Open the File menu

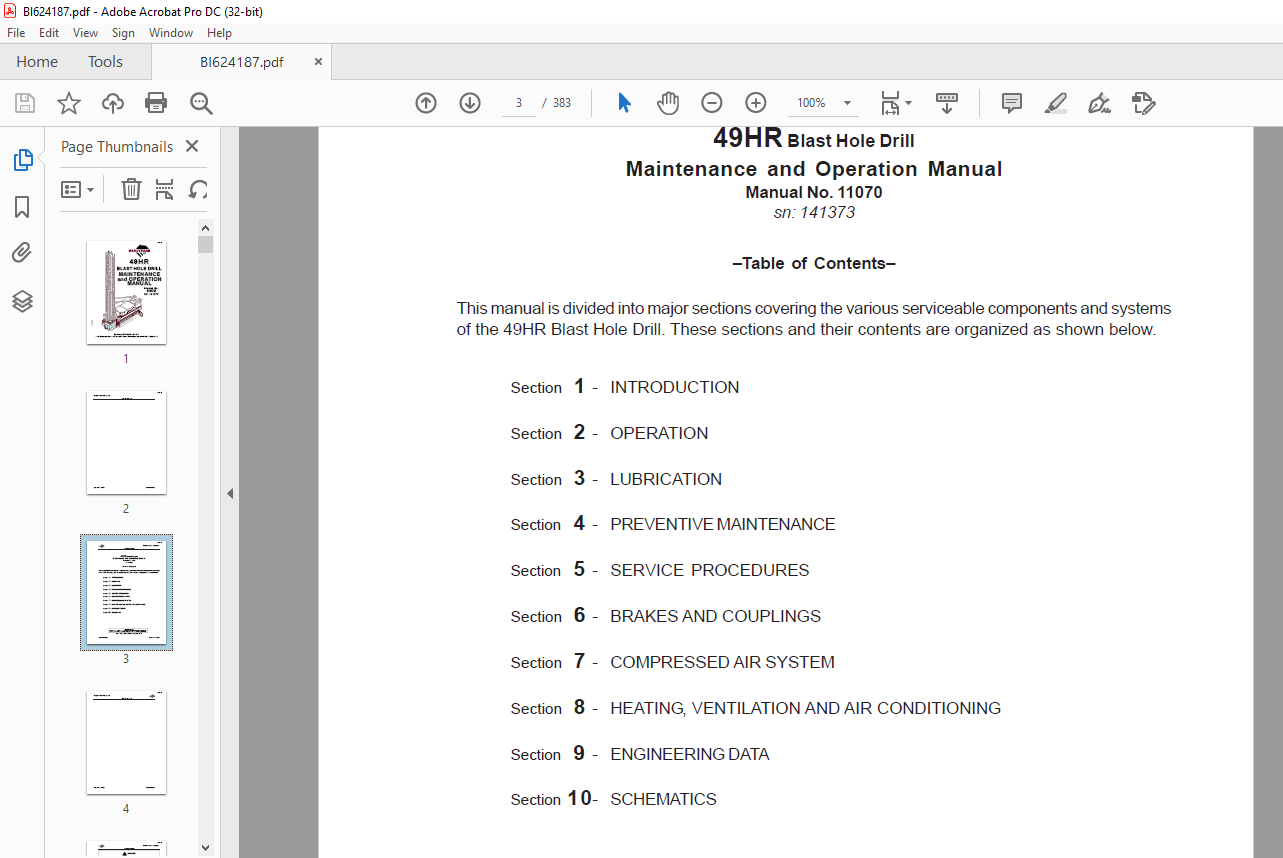pyautogui.click(x=16, y=33)
